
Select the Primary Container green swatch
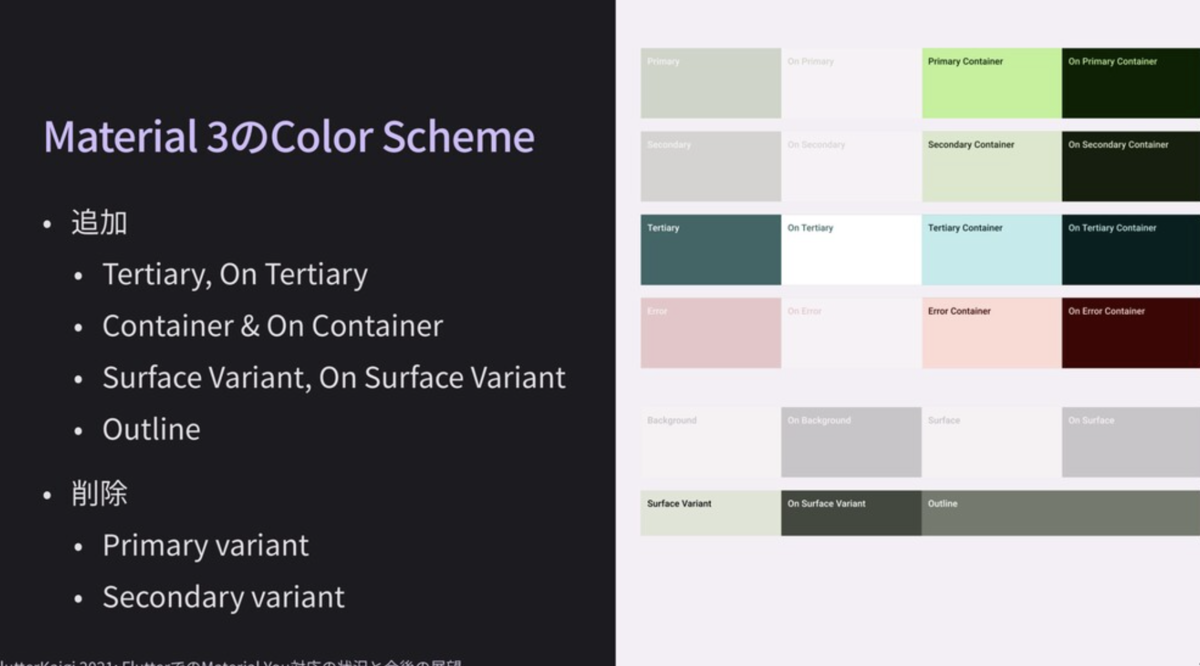click(x=992, y=83)
